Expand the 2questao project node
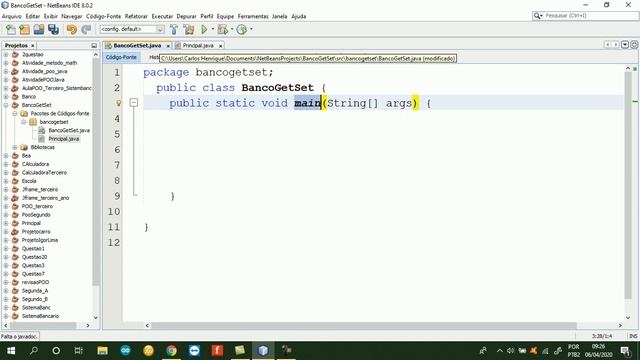The width and height of the screenshot is (640, 360). (6, 54)
